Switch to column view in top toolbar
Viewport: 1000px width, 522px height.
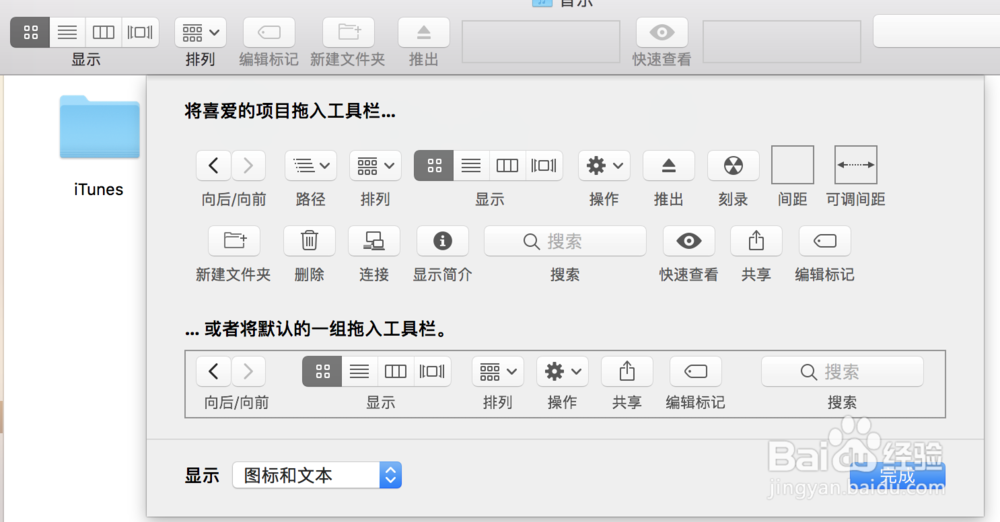103,32
